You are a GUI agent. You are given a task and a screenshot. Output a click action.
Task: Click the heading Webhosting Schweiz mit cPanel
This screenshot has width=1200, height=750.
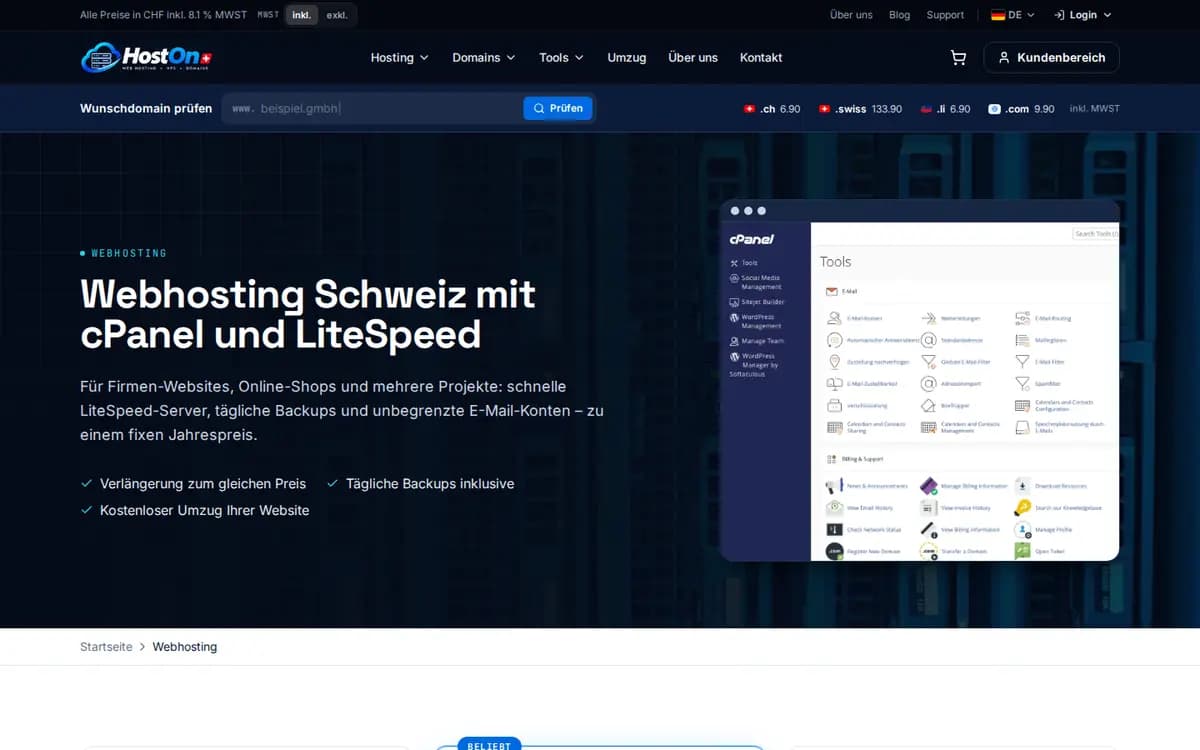pyautogui.click(x=308, y=313)
